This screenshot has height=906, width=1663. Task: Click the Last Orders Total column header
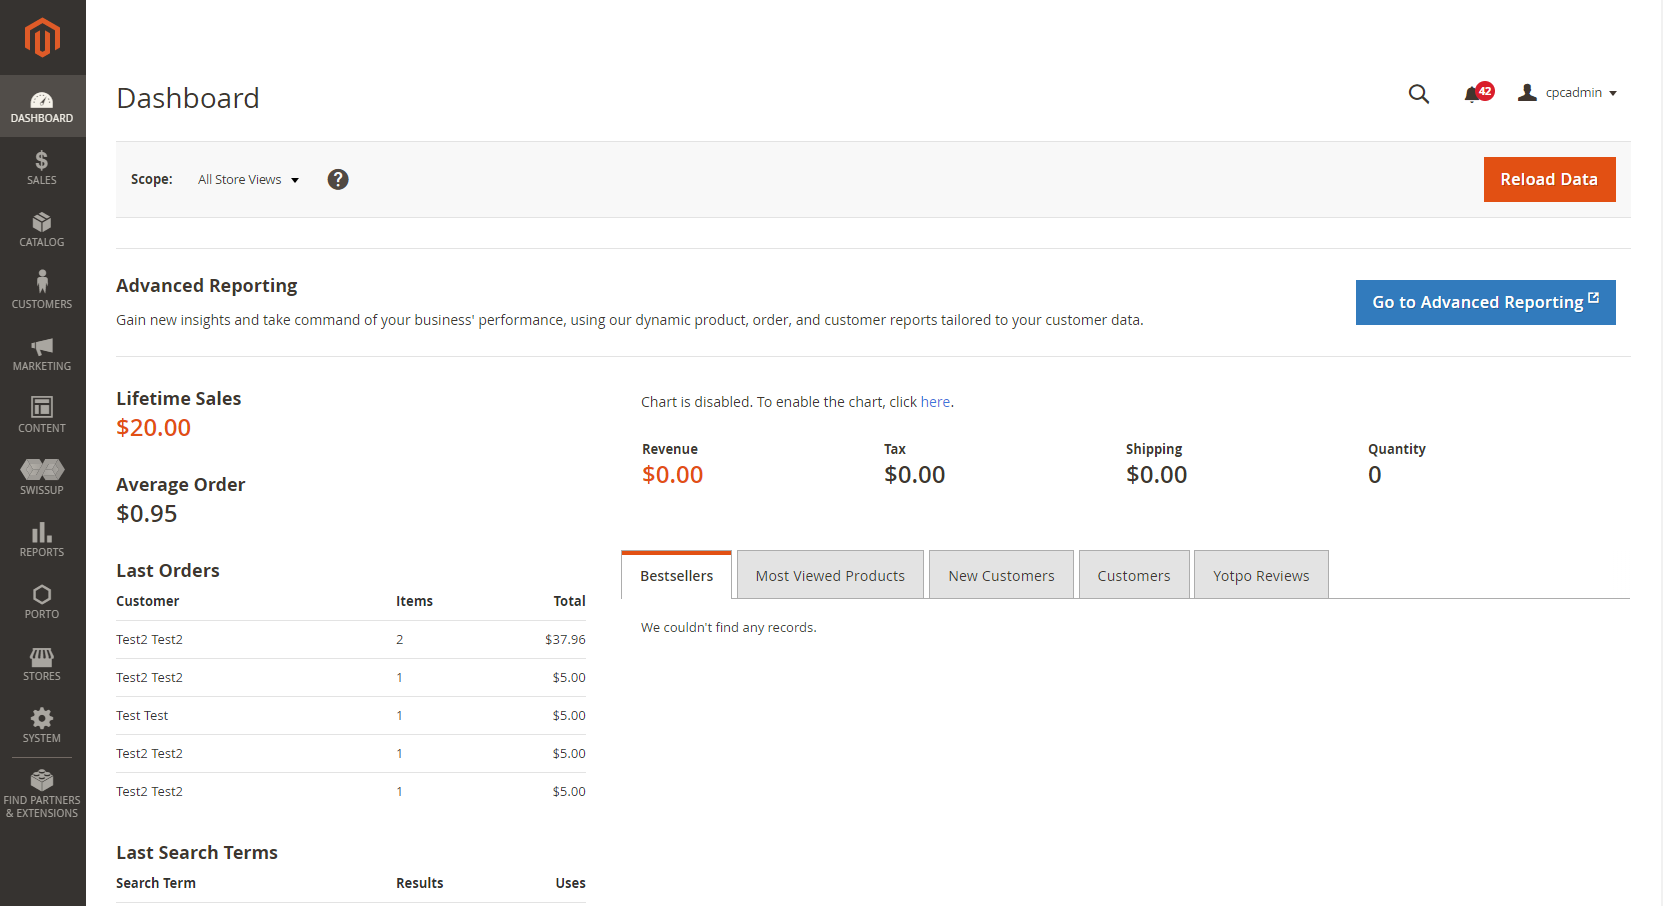click(x=570, y=601)
